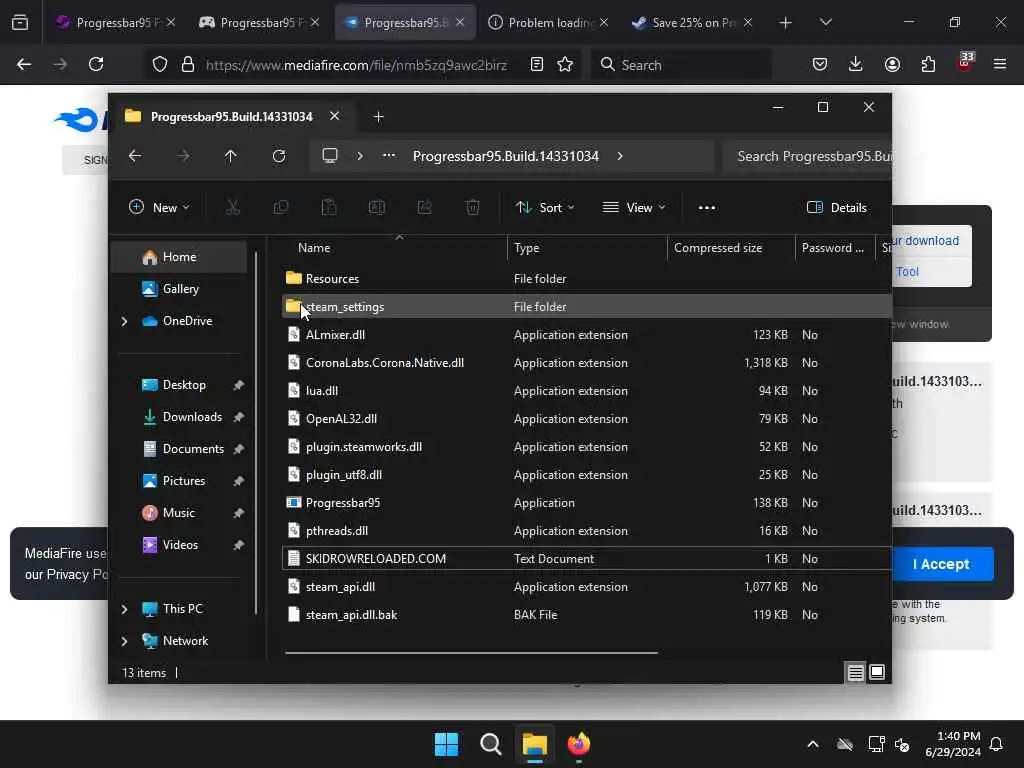Open Firefox extensions puzzle icon

coord(928,64)
